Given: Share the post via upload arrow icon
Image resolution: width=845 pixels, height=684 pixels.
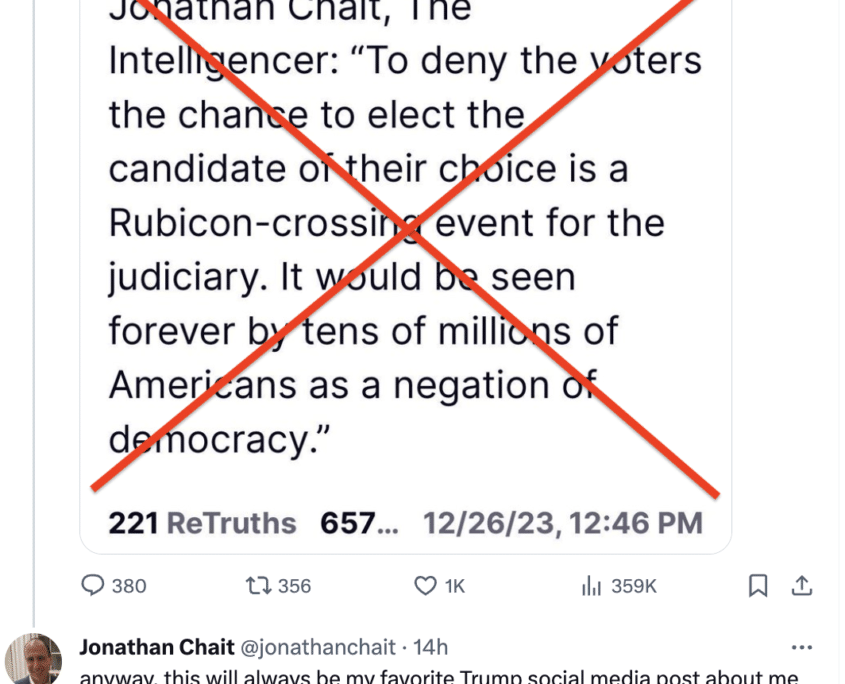Looking at the screenshot, I should pos(801,585).
